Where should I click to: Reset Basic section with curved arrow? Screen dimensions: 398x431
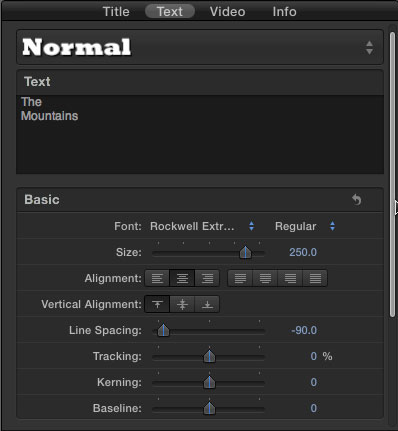click(x=357, y=200)
